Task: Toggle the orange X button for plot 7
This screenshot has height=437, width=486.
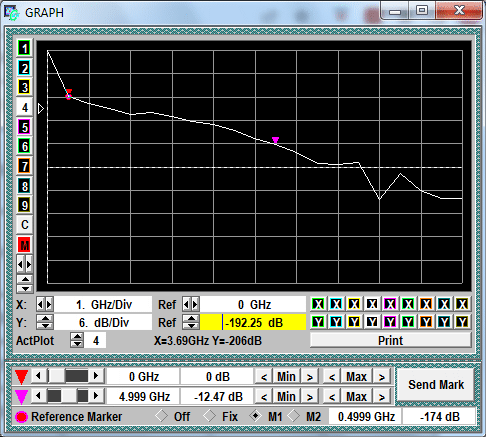Action: 426,304
